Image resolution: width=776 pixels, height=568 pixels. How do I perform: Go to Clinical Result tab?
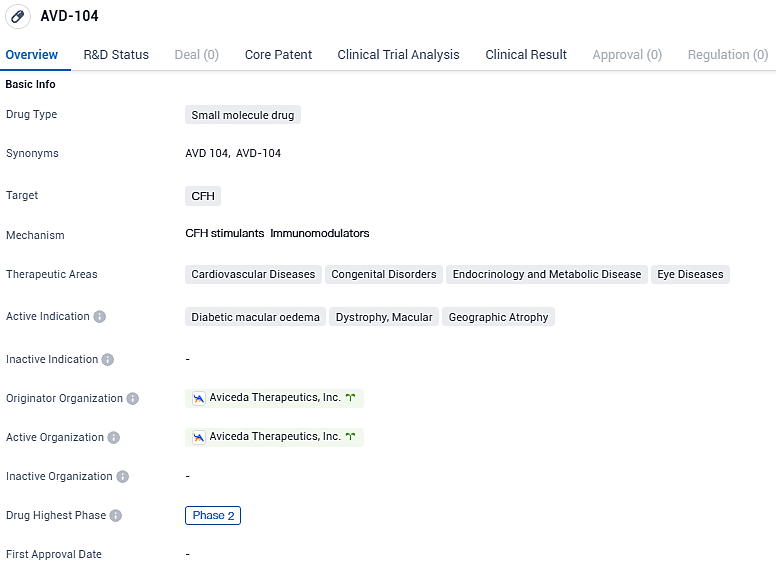click(526, 55)
